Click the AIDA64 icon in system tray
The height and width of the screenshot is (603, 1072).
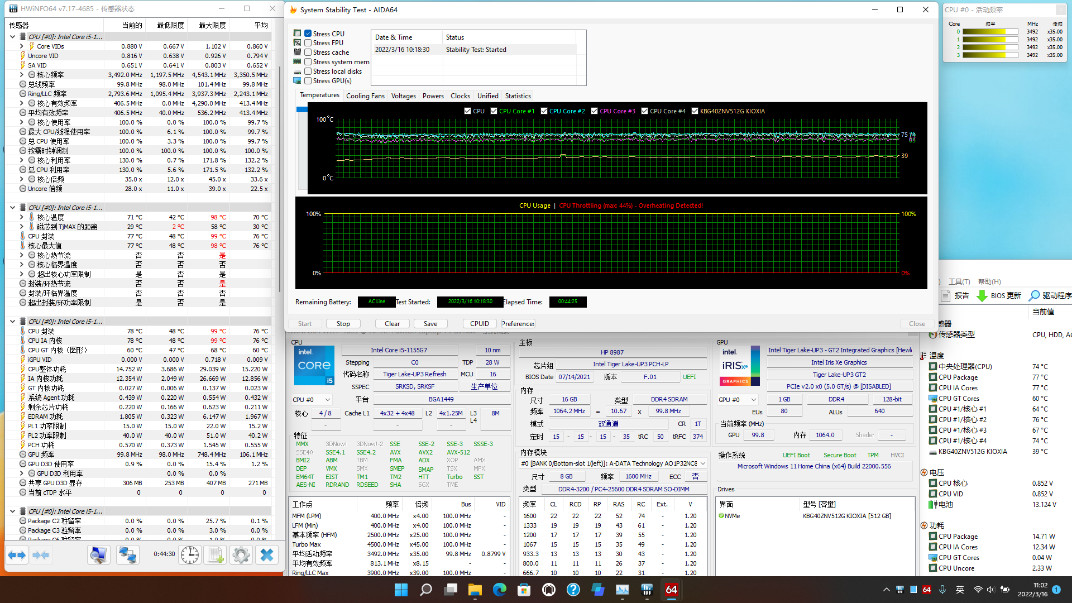point(927,589)
